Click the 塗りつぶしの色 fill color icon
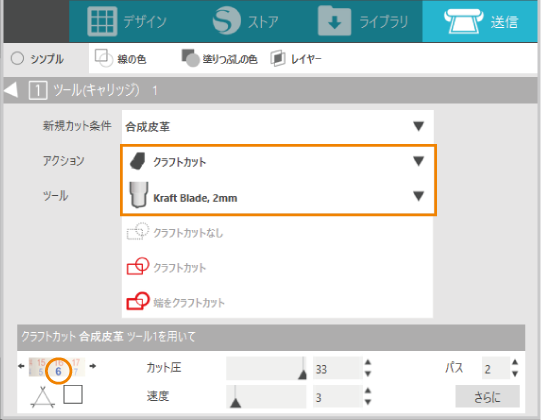Screen dimensions: 541x420 point(190,58)
